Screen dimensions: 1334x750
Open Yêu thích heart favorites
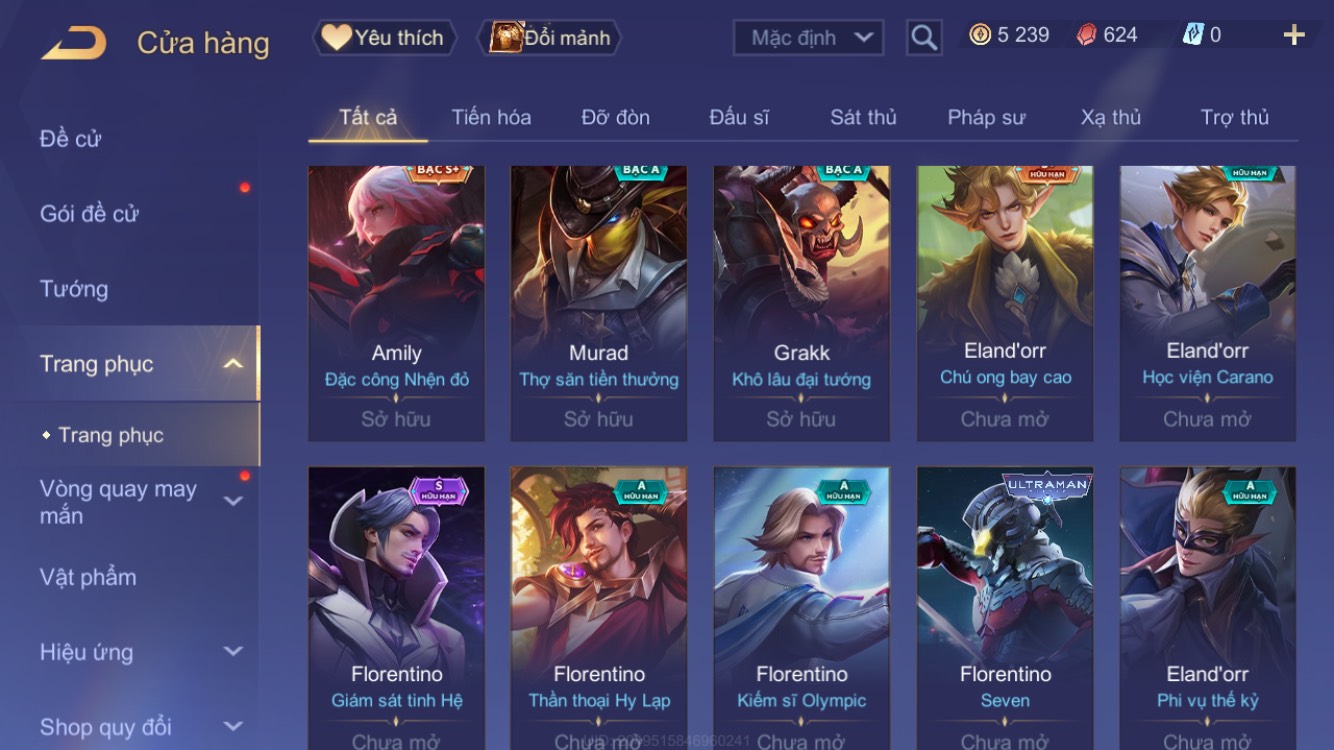click(x=384, y=38)
